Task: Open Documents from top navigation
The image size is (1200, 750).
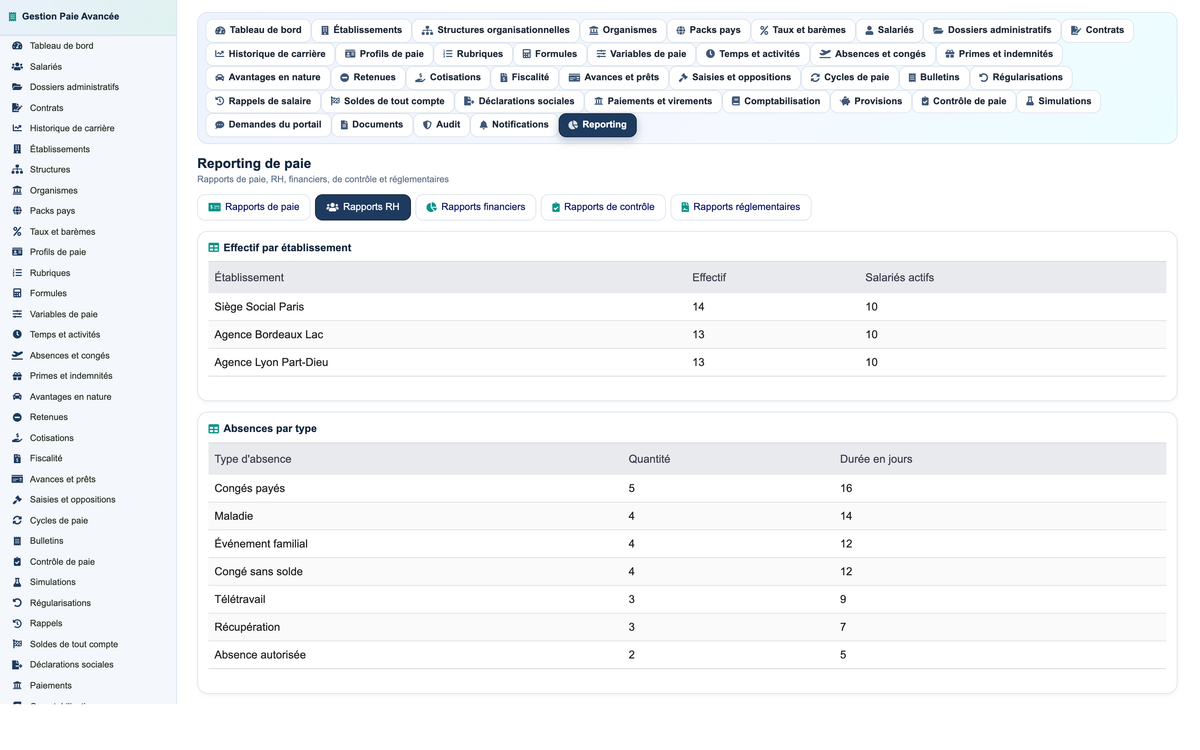Action: click(x=372, y=125)
